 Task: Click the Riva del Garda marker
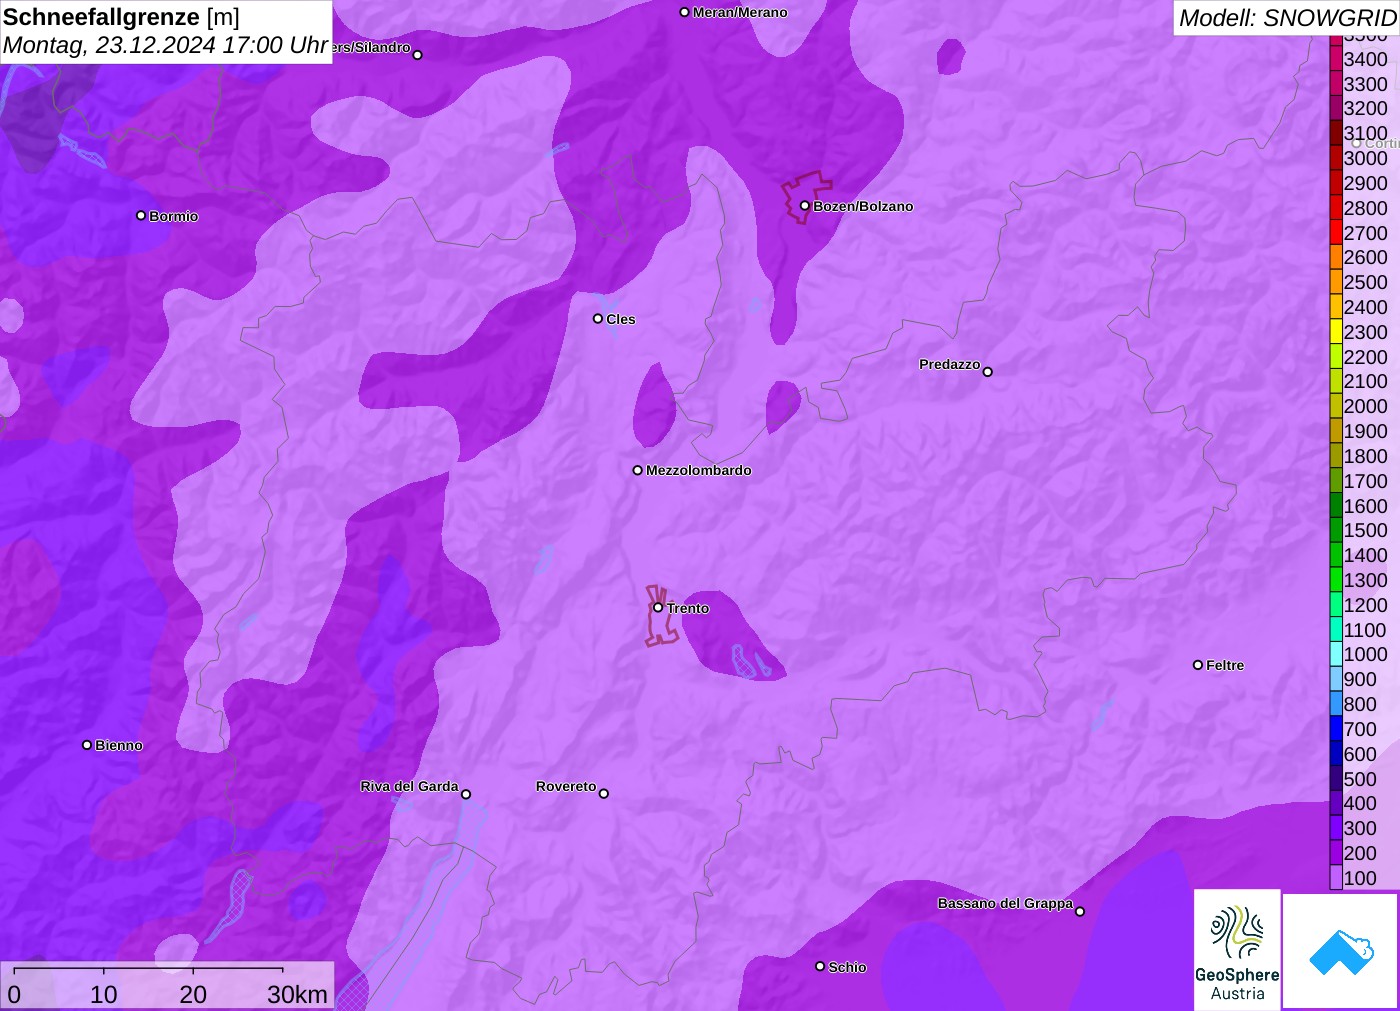[466, 794]
